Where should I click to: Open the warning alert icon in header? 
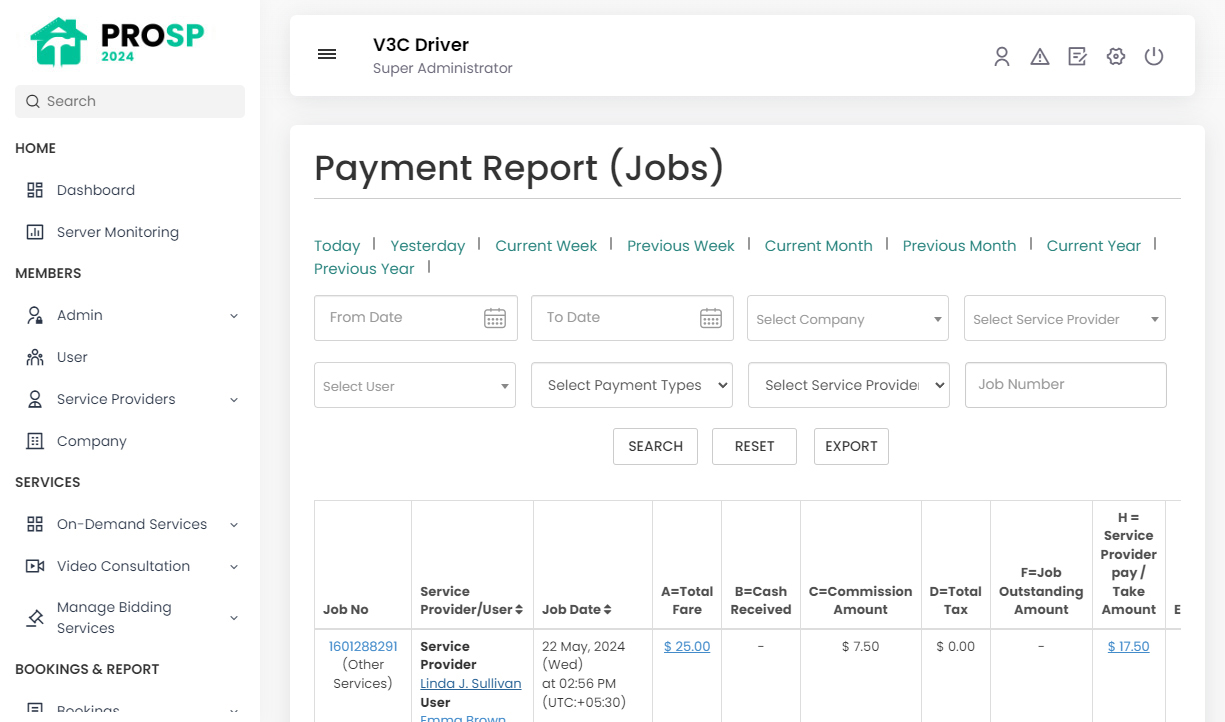point(1040,57)
